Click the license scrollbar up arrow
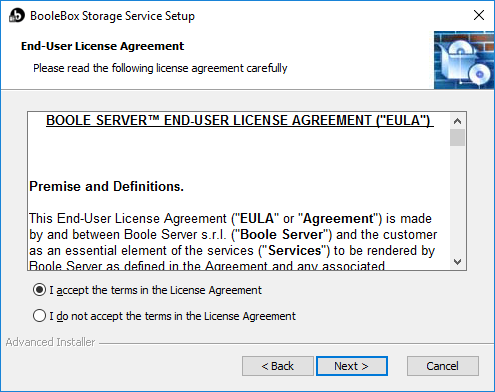 pyautogui.click(x=457, y=121)
